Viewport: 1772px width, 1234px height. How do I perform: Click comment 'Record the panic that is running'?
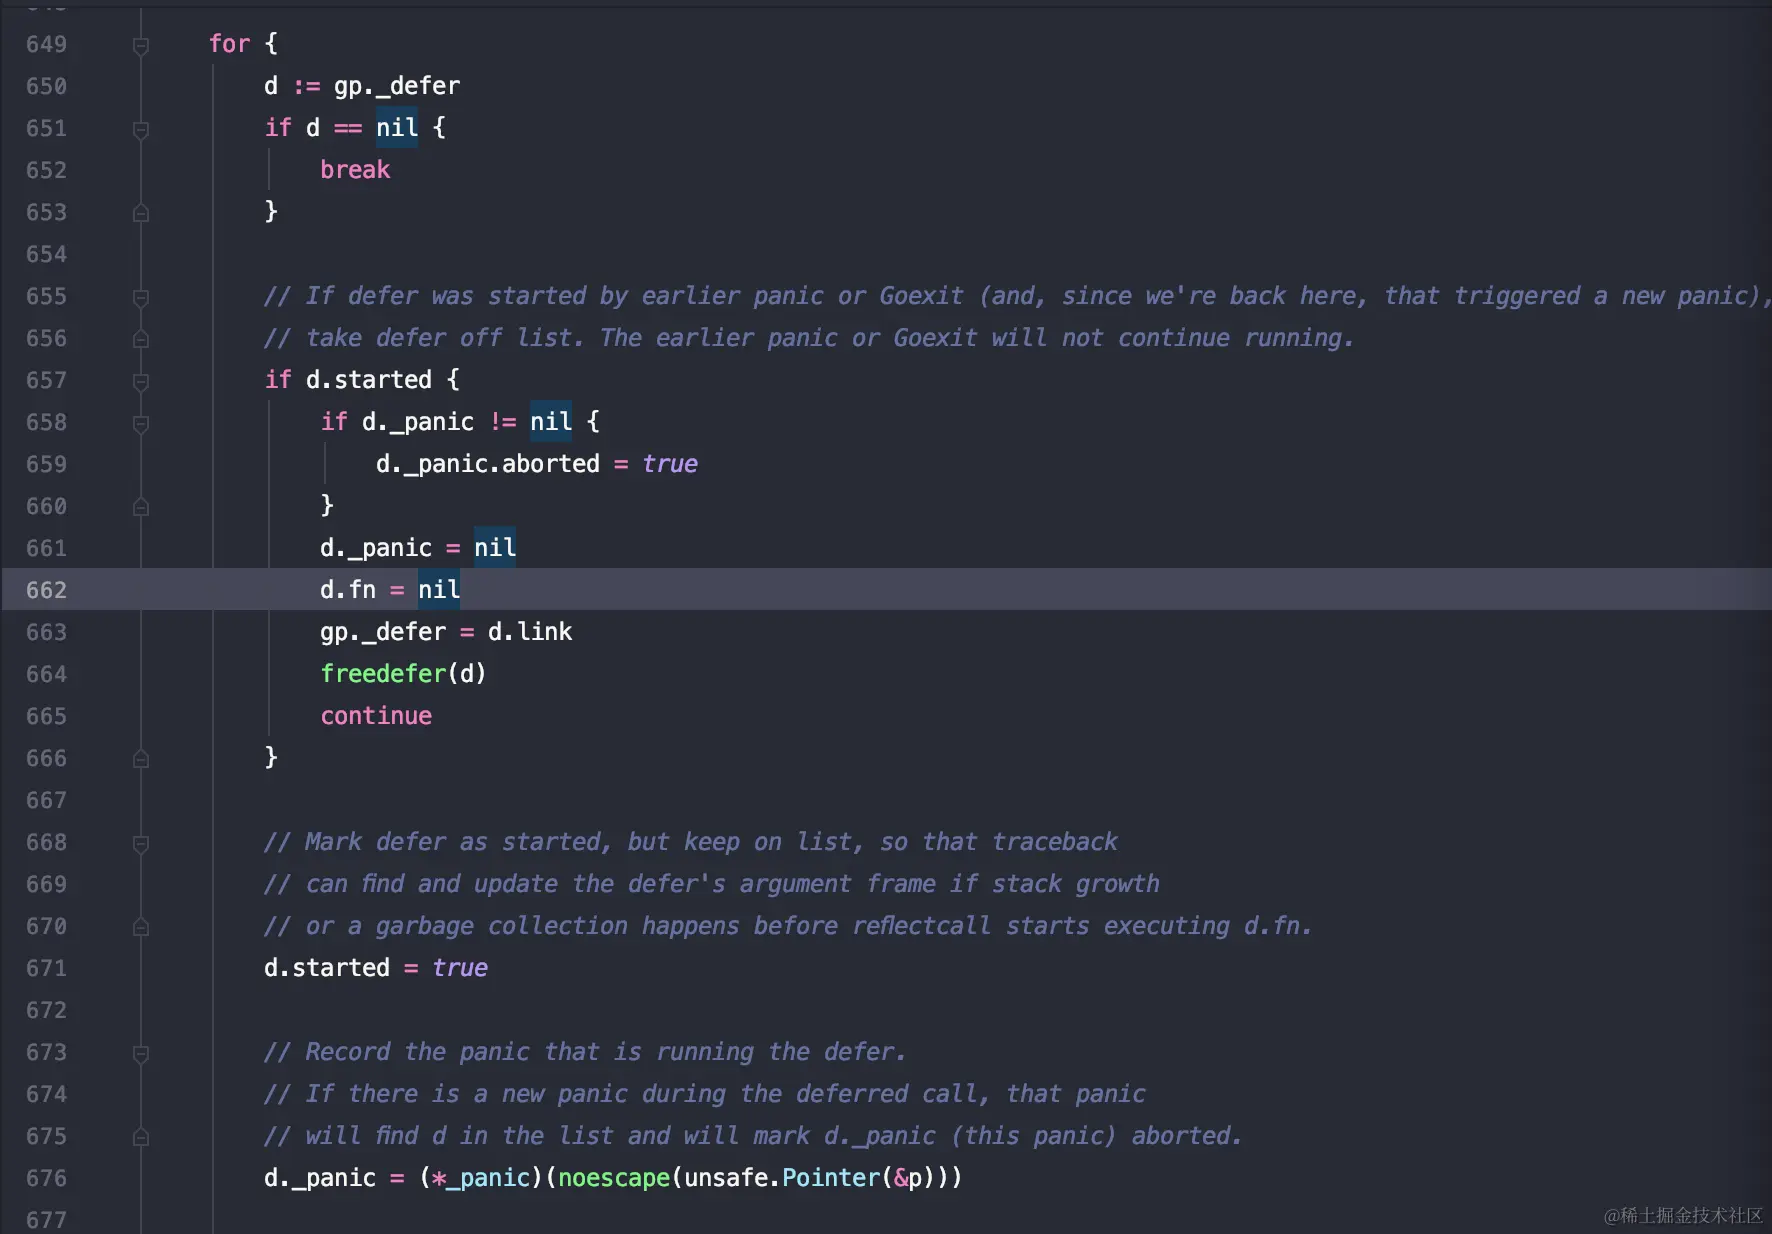[530, 1052]
